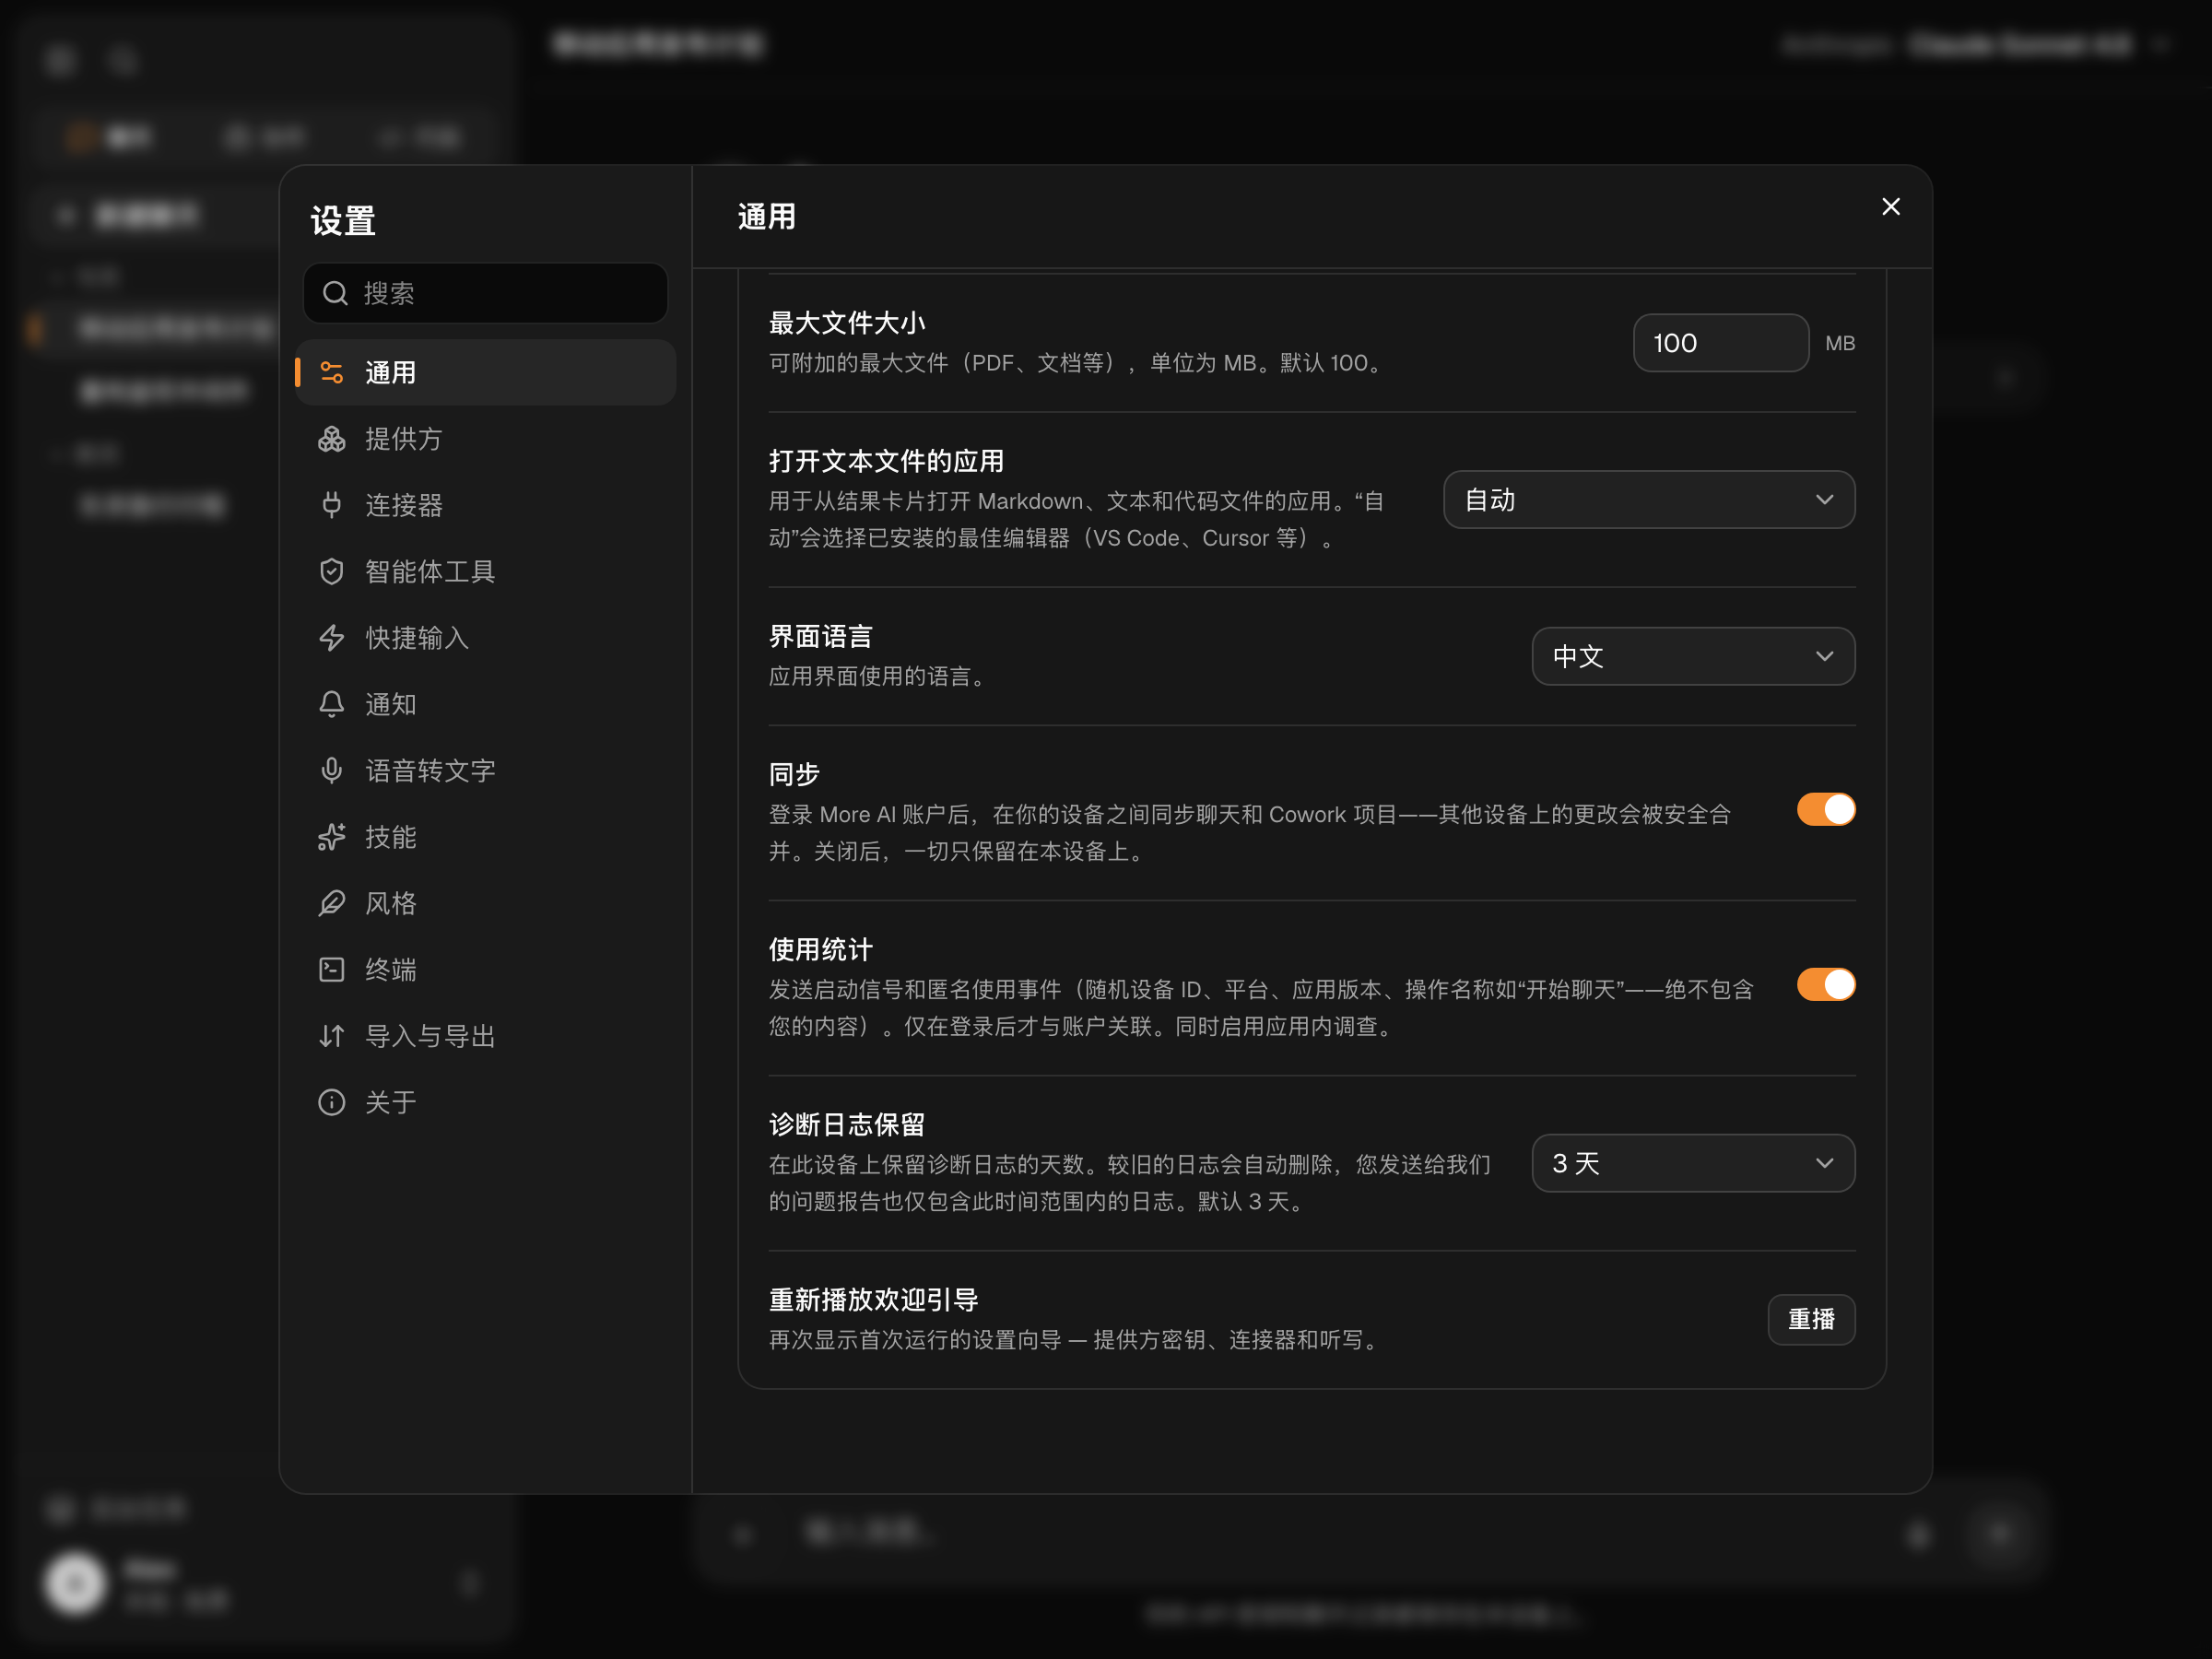
Task: Click the 导入与导出 arrows icon
Action: click(332, 1036)
